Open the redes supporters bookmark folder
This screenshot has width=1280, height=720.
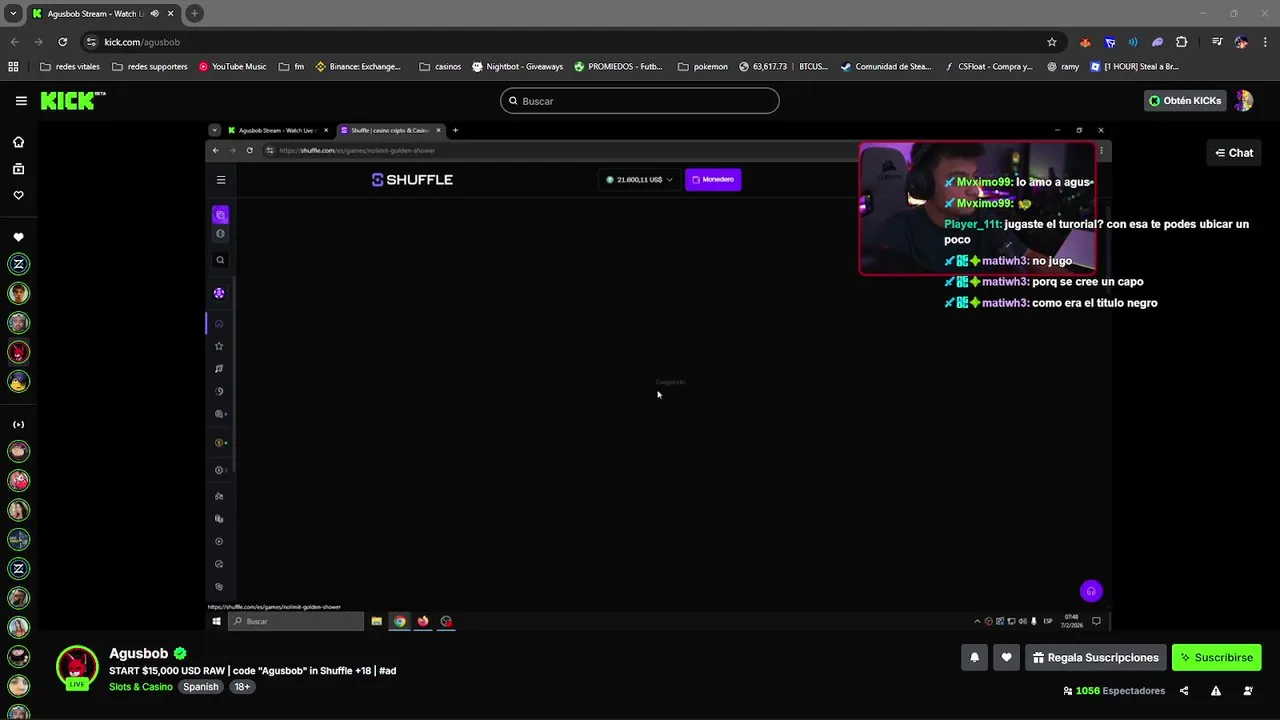pos(150,67)
